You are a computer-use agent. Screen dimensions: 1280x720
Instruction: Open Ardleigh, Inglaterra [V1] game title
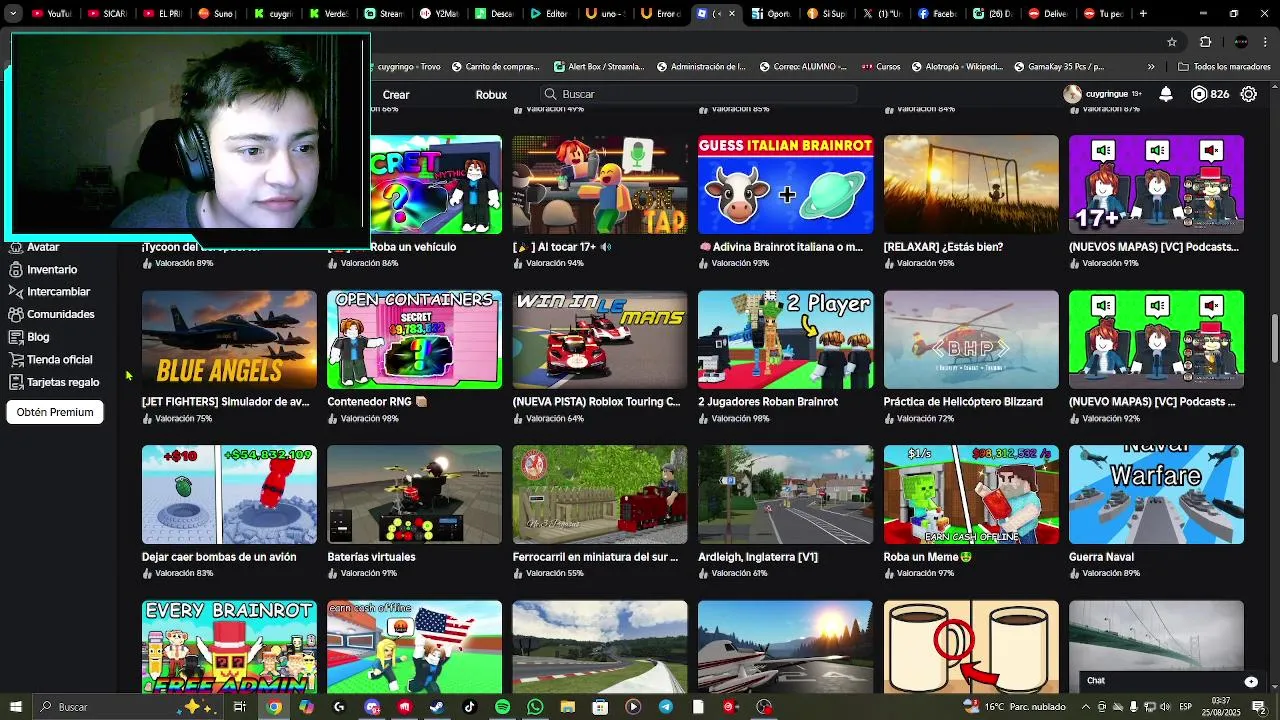[x=758, y=557]
